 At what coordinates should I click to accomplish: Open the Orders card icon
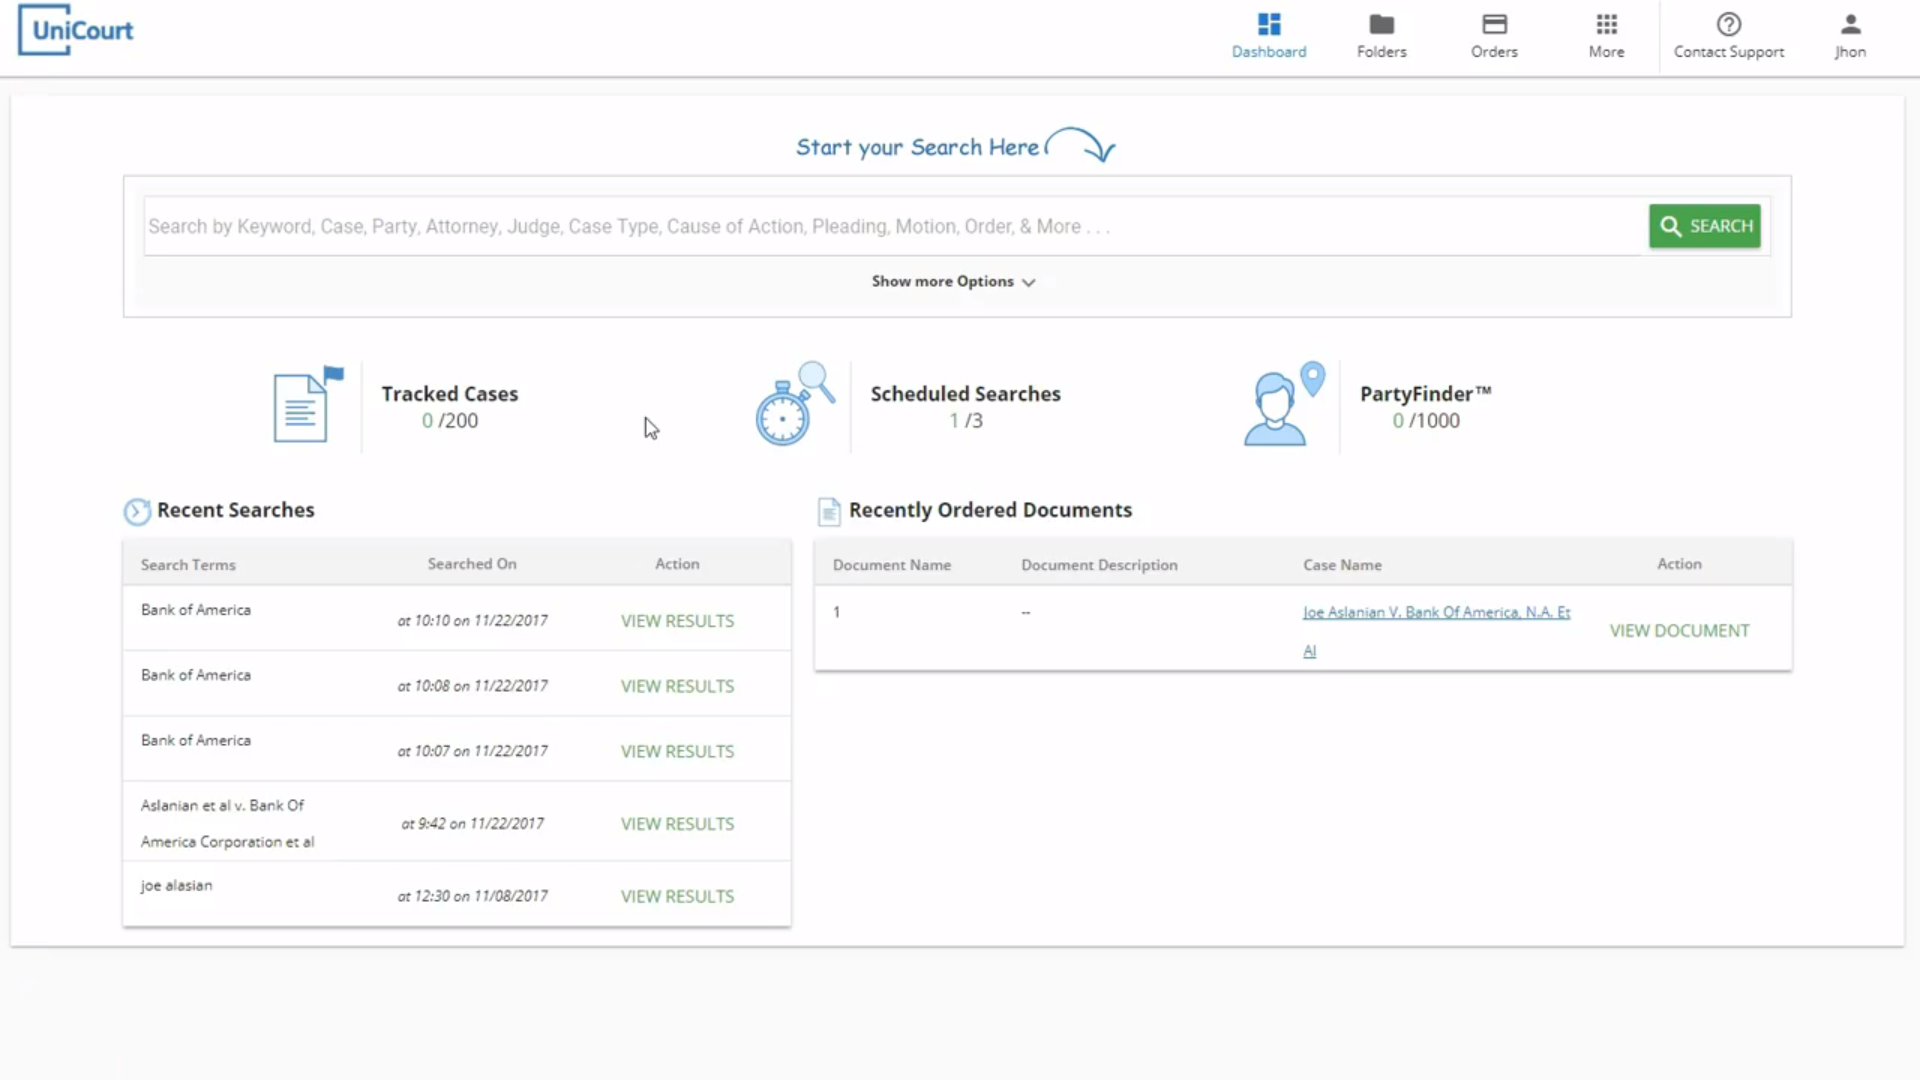pos(1494,24)
